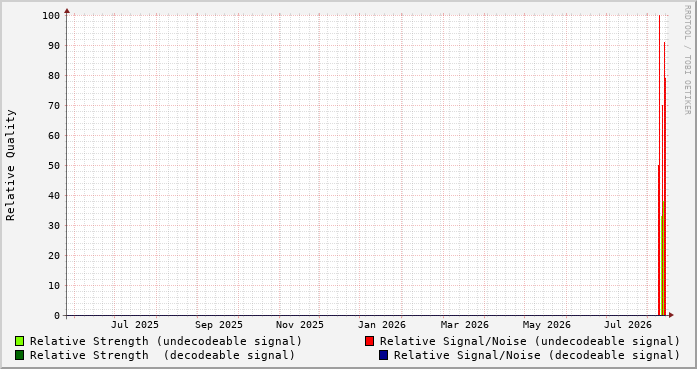
Task: Click the 100 value on the y-axis
Action: click(x=51, y=16)
